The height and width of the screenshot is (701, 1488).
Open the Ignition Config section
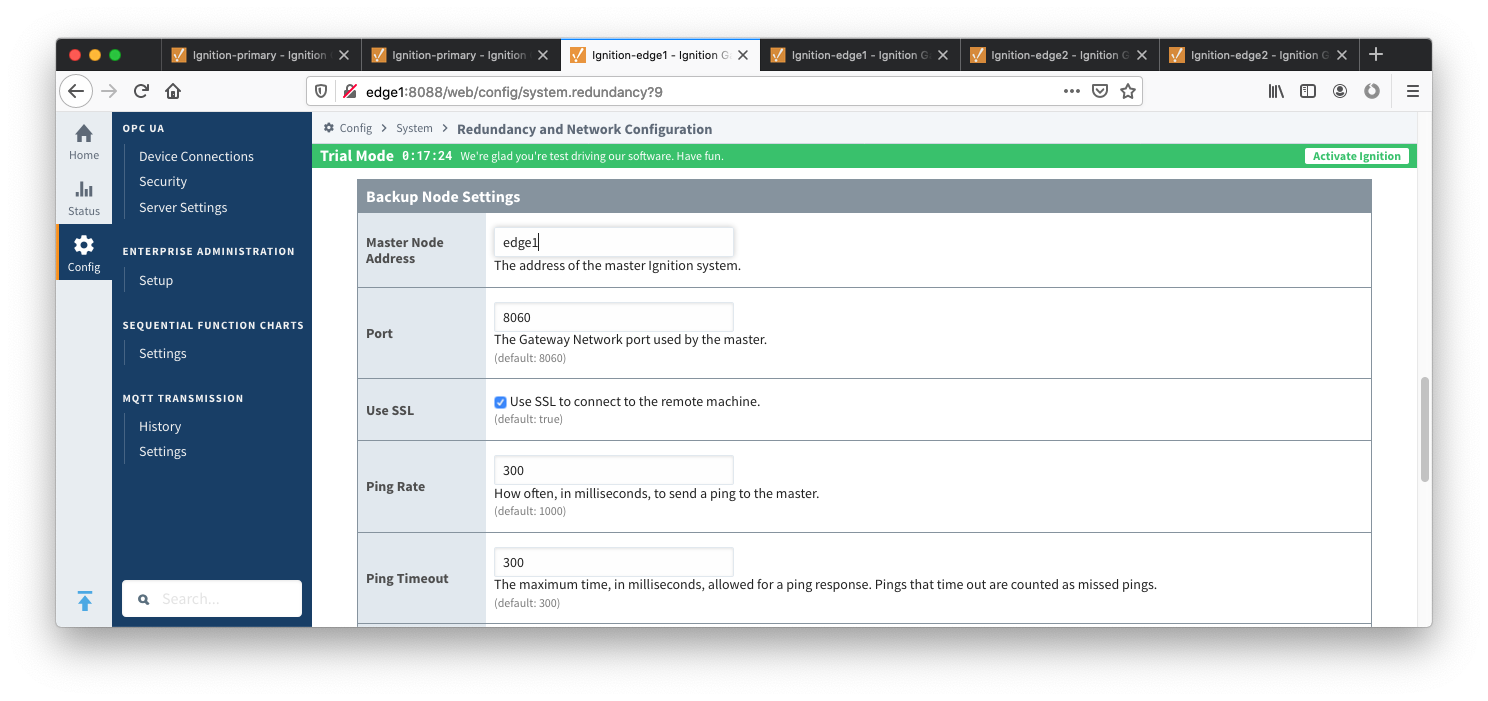pos(84,254)
